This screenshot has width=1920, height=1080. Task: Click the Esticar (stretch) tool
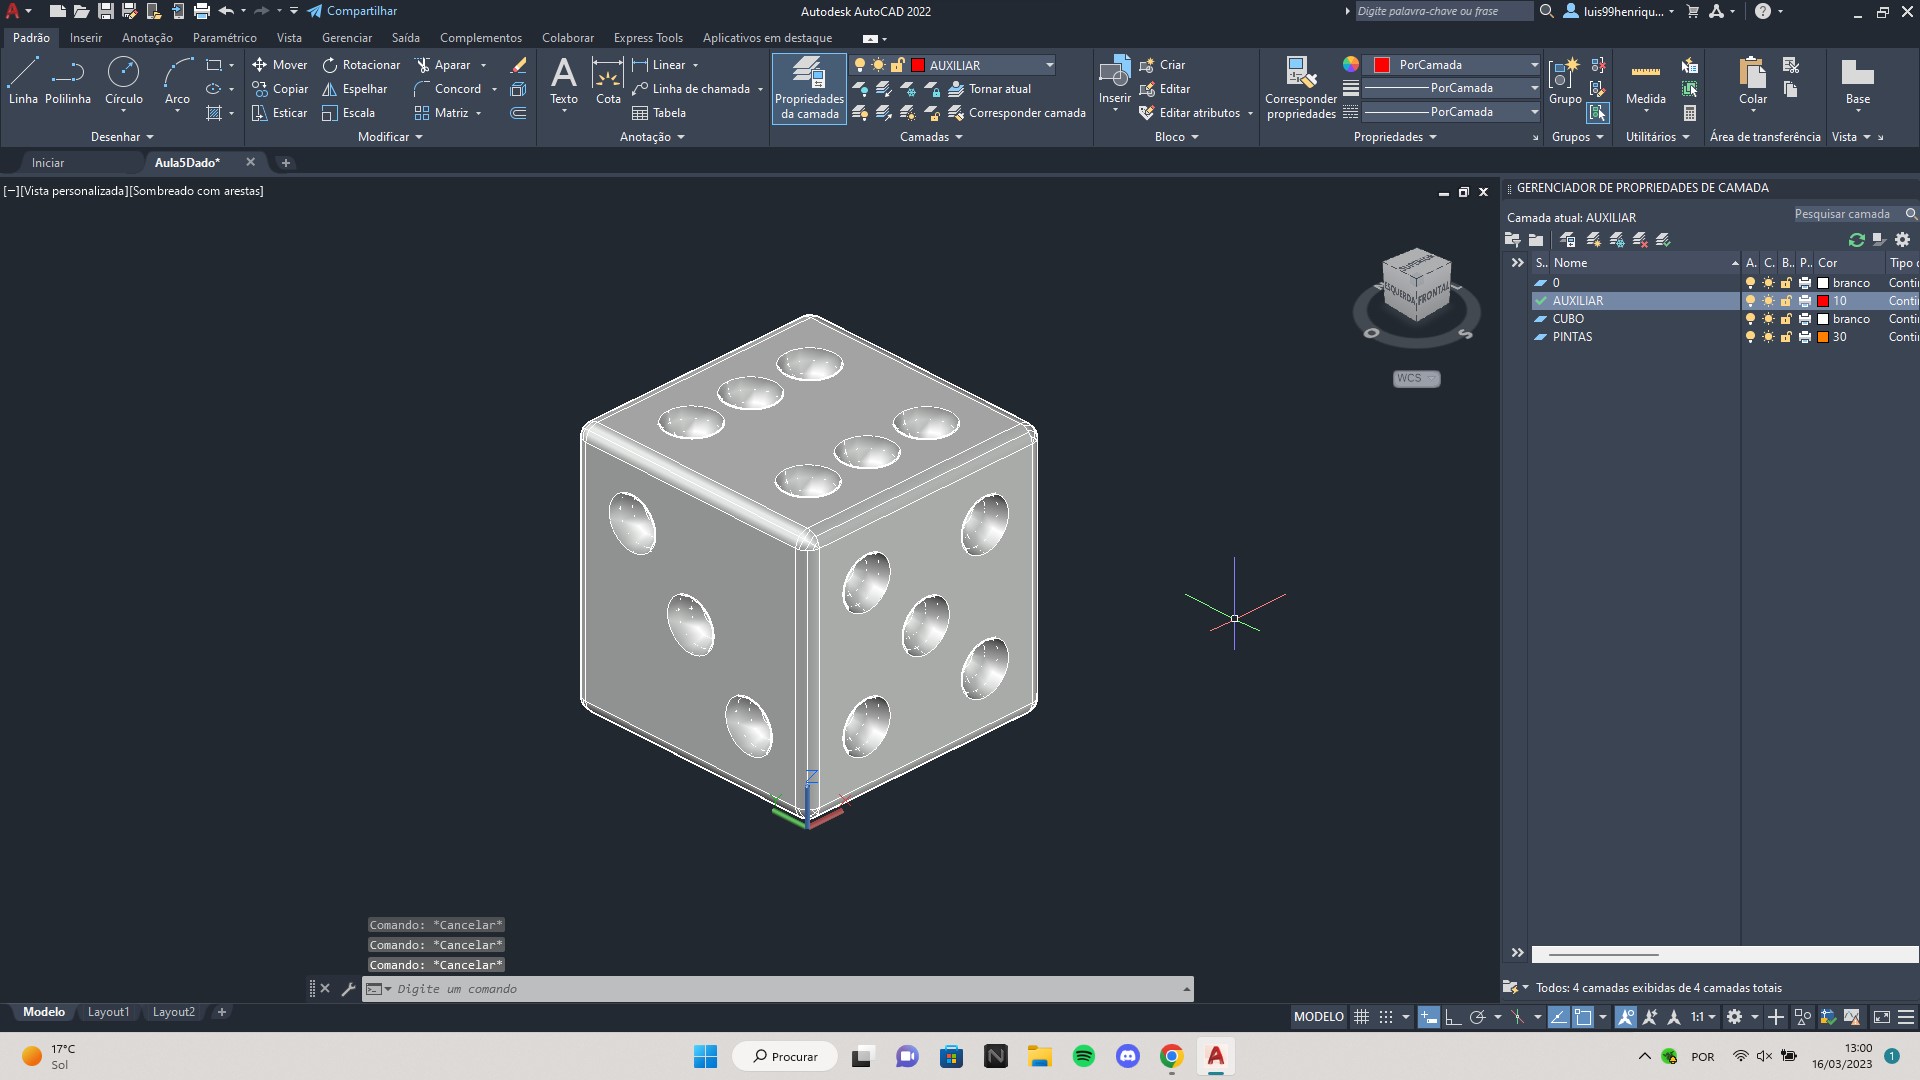(x=279, y=113)
